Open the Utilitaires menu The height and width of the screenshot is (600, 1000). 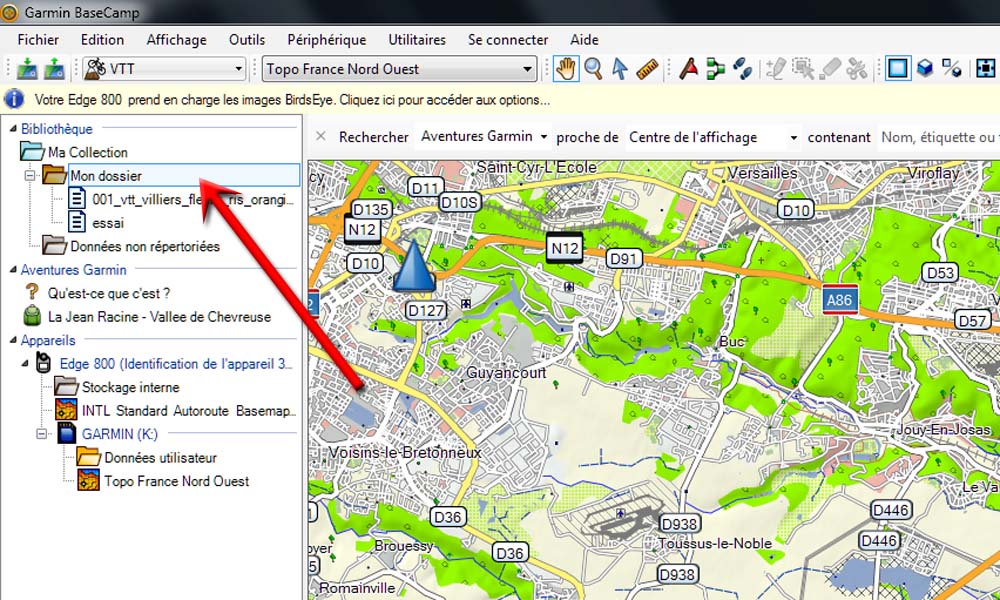point(417,40)
